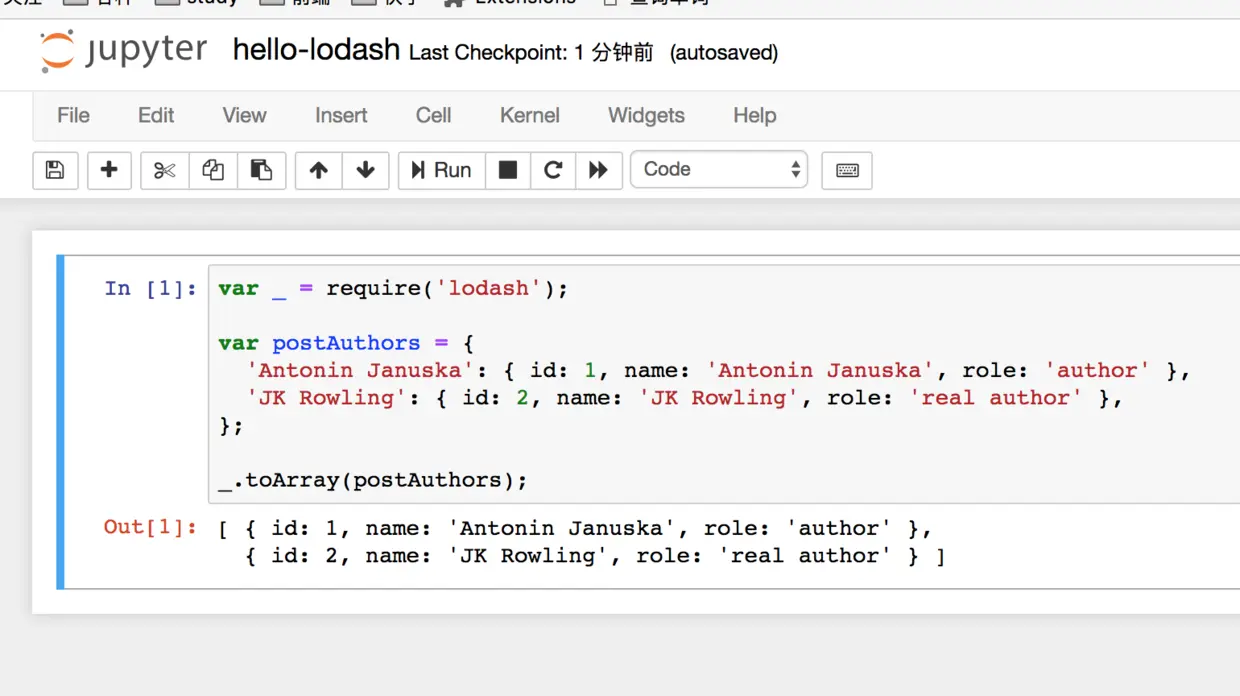Click the Run button to execute the cell
Image resolution: width=1240 pixels, height=696 pixels.
pyautogui.click(x=440, y=170)
